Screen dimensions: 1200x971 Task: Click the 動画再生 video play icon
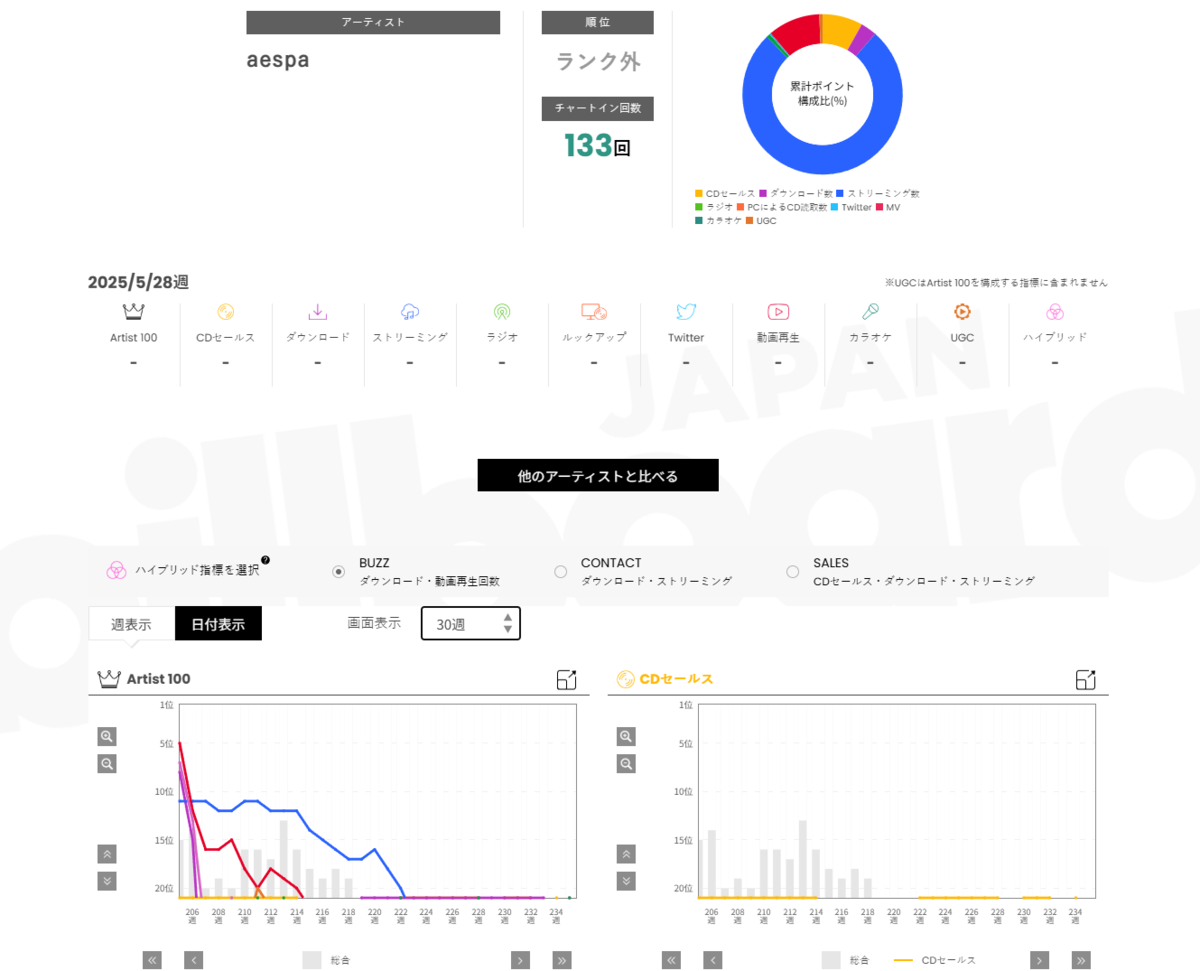tap(778, 312)
